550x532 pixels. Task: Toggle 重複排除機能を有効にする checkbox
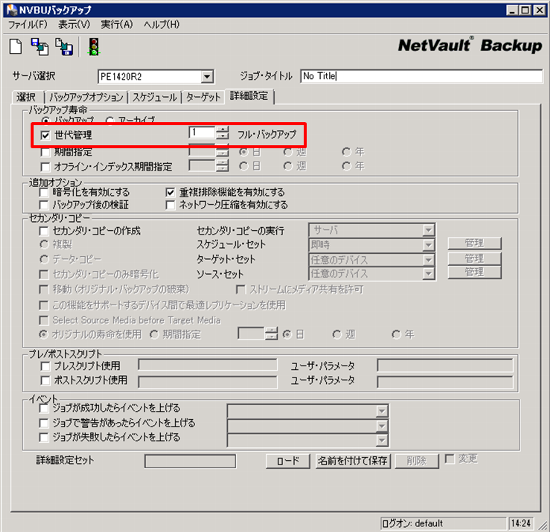(170, 192)
